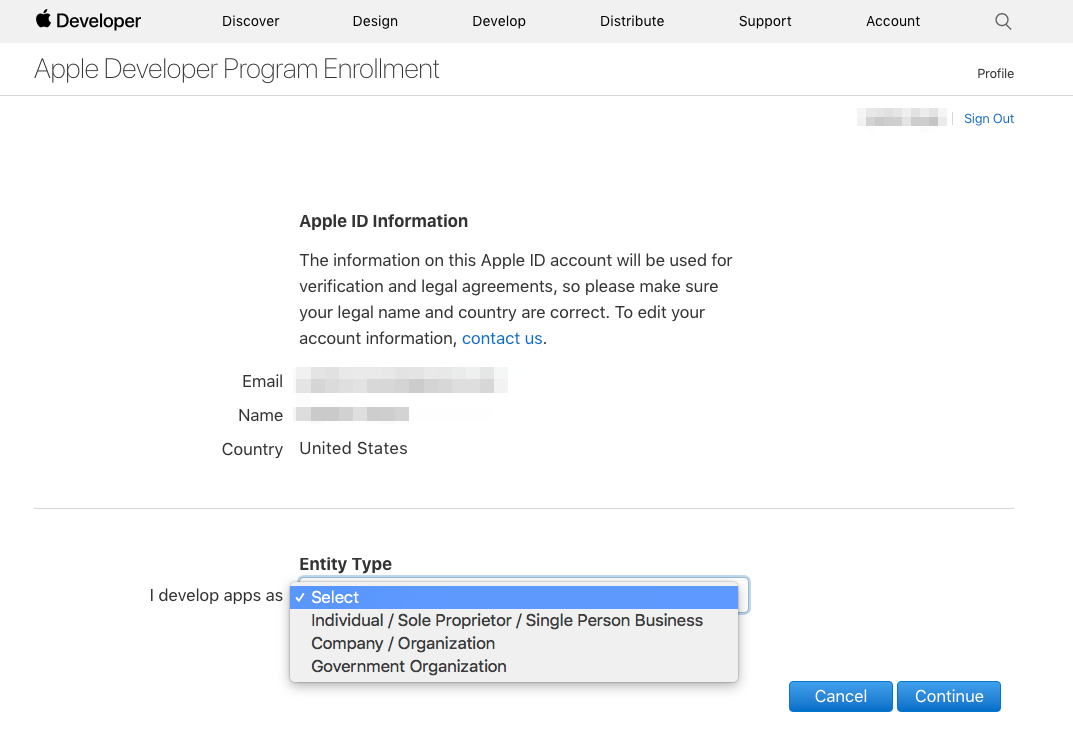1073x730 pixels.
Task: Open search with the magnifier icon
Action: (x=1003, y=21)
